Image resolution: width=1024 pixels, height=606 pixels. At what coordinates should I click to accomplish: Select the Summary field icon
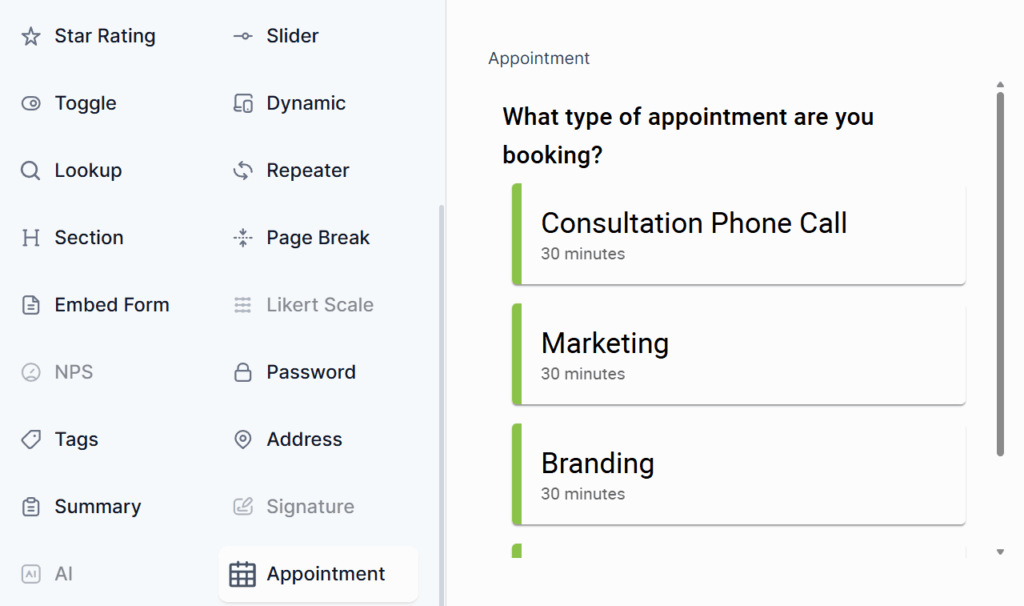click(31, 506)
